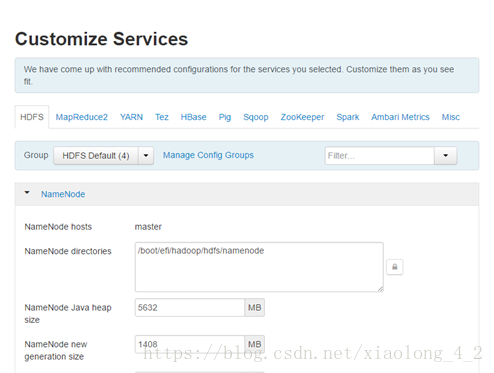
Task: Switch to the MapReduce2 tab
Action: [81, 117]
